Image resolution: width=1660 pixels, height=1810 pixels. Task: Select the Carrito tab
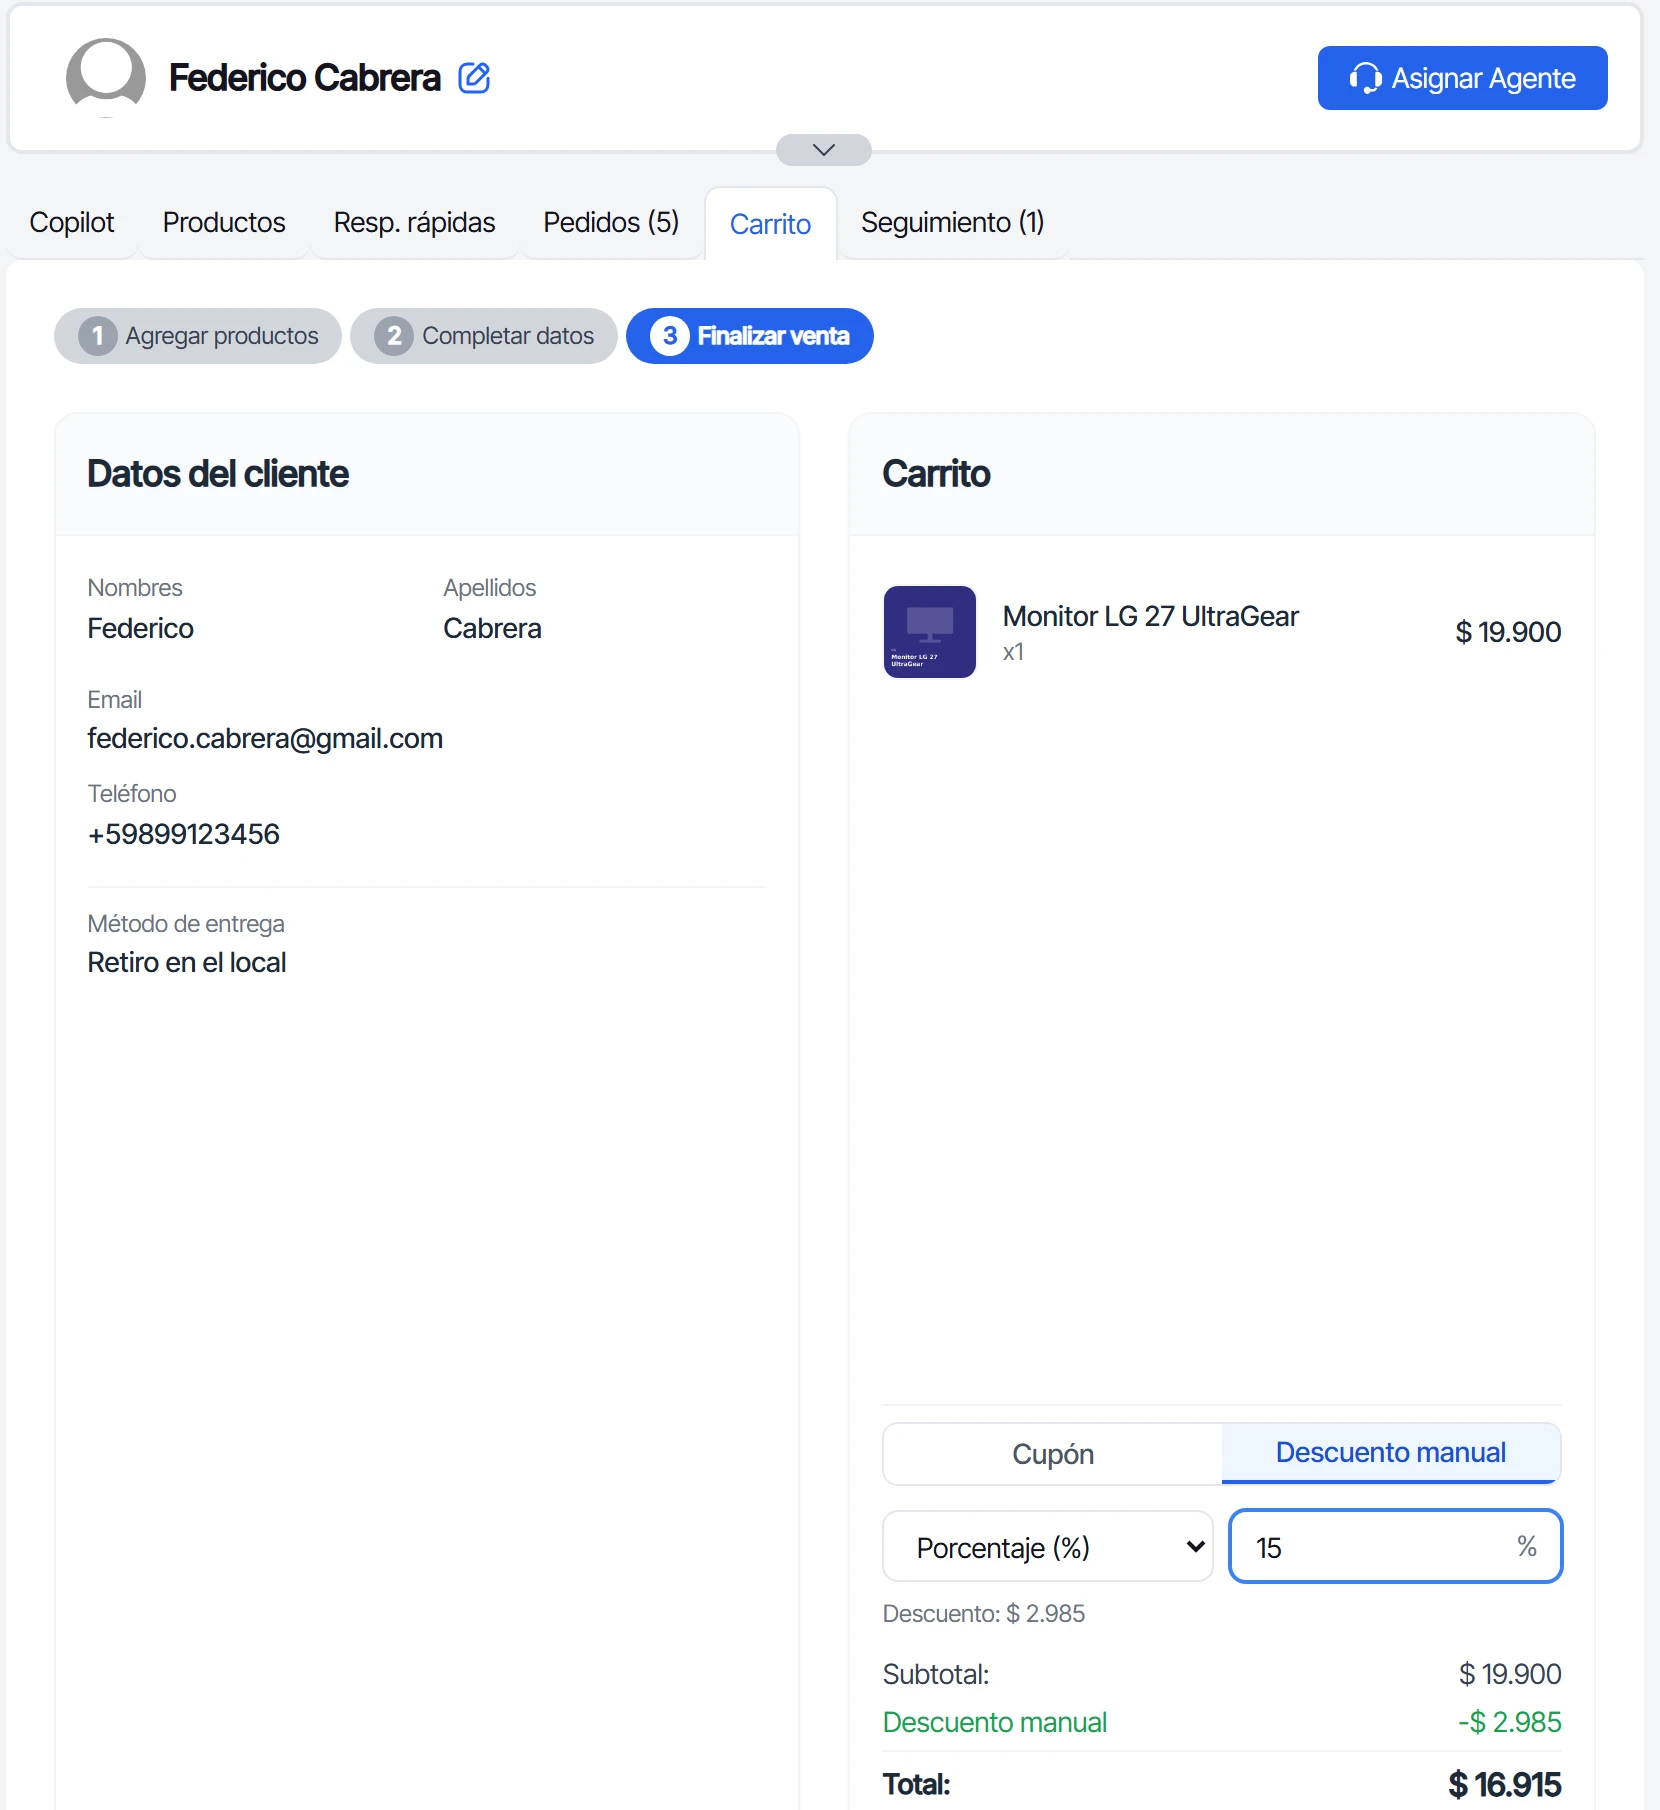point(770,224)
